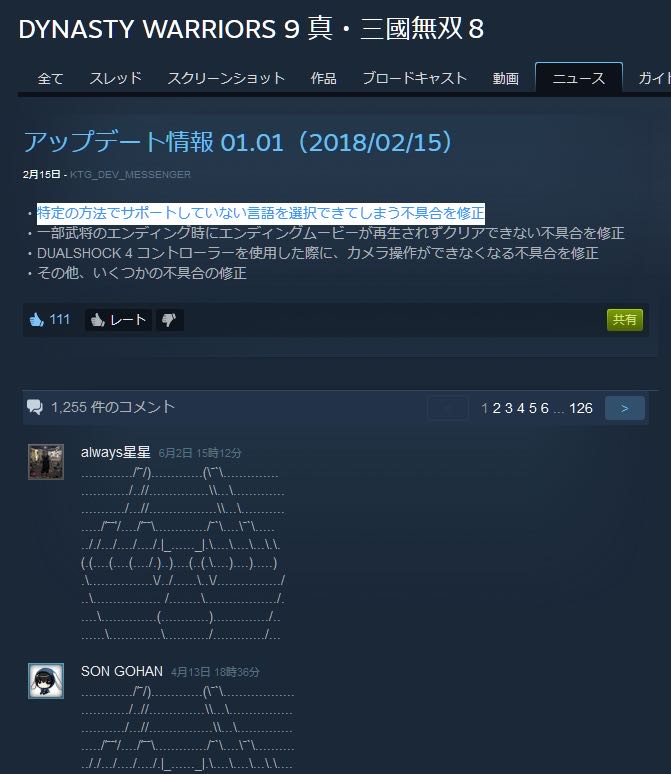Click the disabled previous page arrow
671x774 pixels.
[447, 408]
